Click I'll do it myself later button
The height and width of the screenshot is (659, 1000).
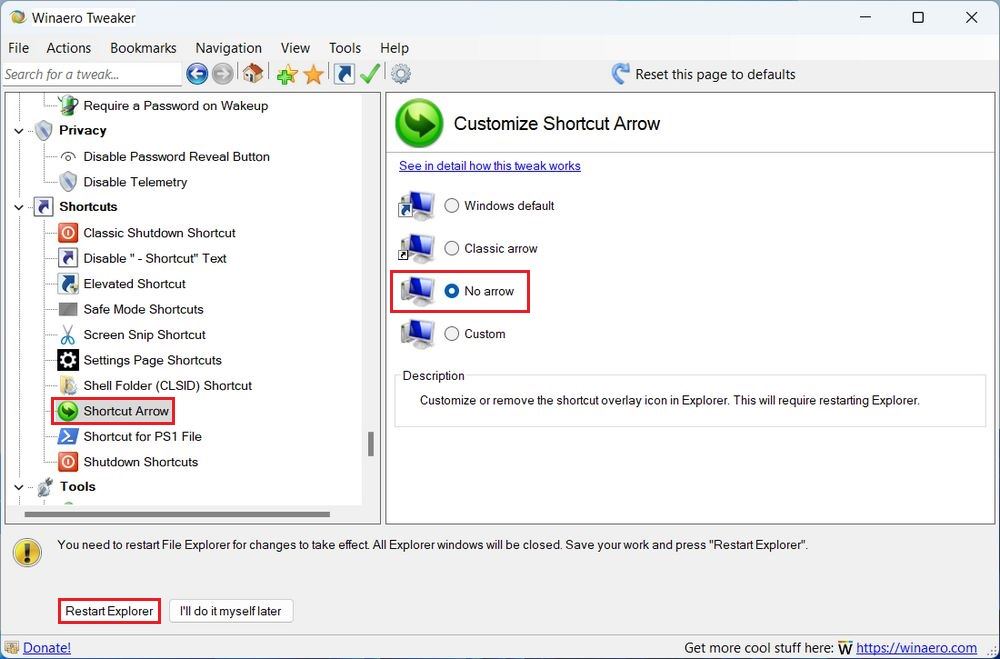click(231, 611)
